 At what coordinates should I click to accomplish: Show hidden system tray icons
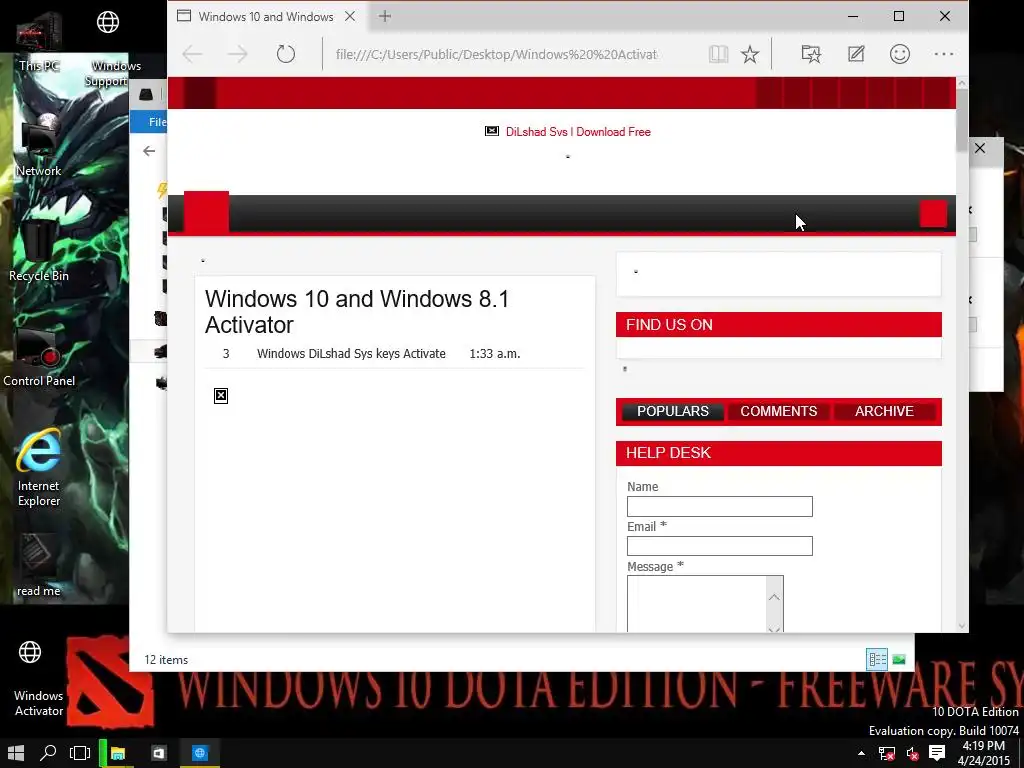(x=861, y=754)
